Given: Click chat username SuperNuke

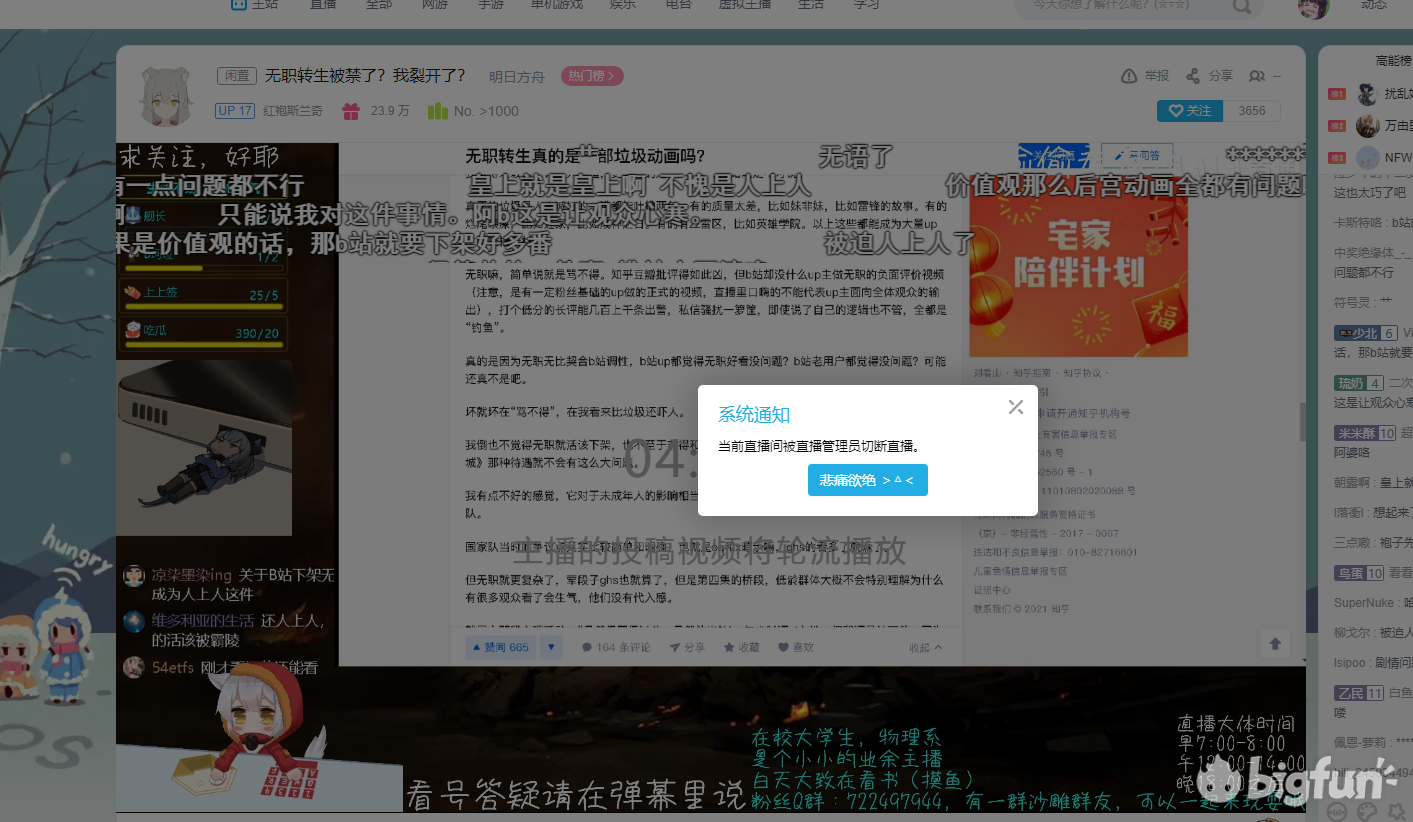Looking at the screenshot, I should 1366,603.
